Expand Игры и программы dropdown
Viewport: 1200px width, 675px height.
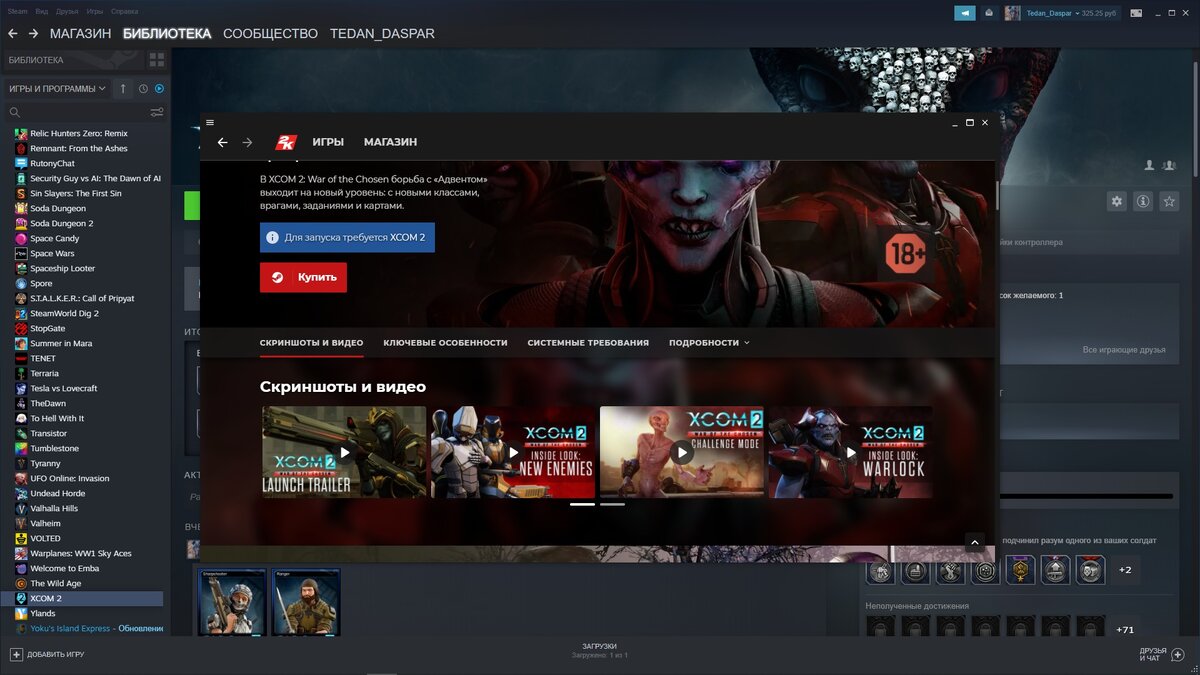coord(57,88)
